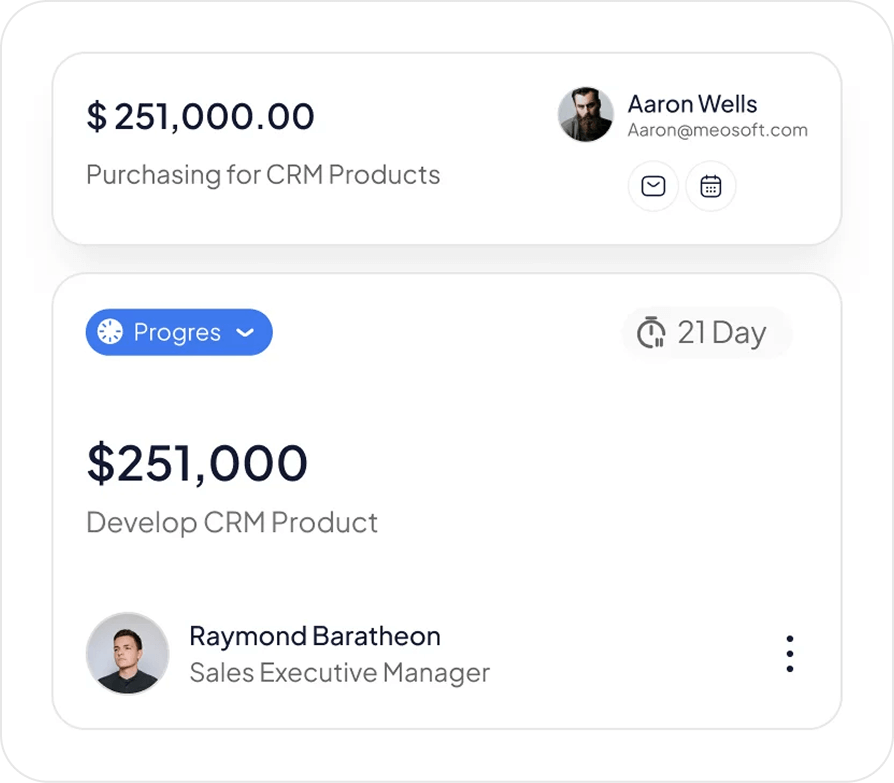Click the spinner icon in the Progres badge

(110, 332)
